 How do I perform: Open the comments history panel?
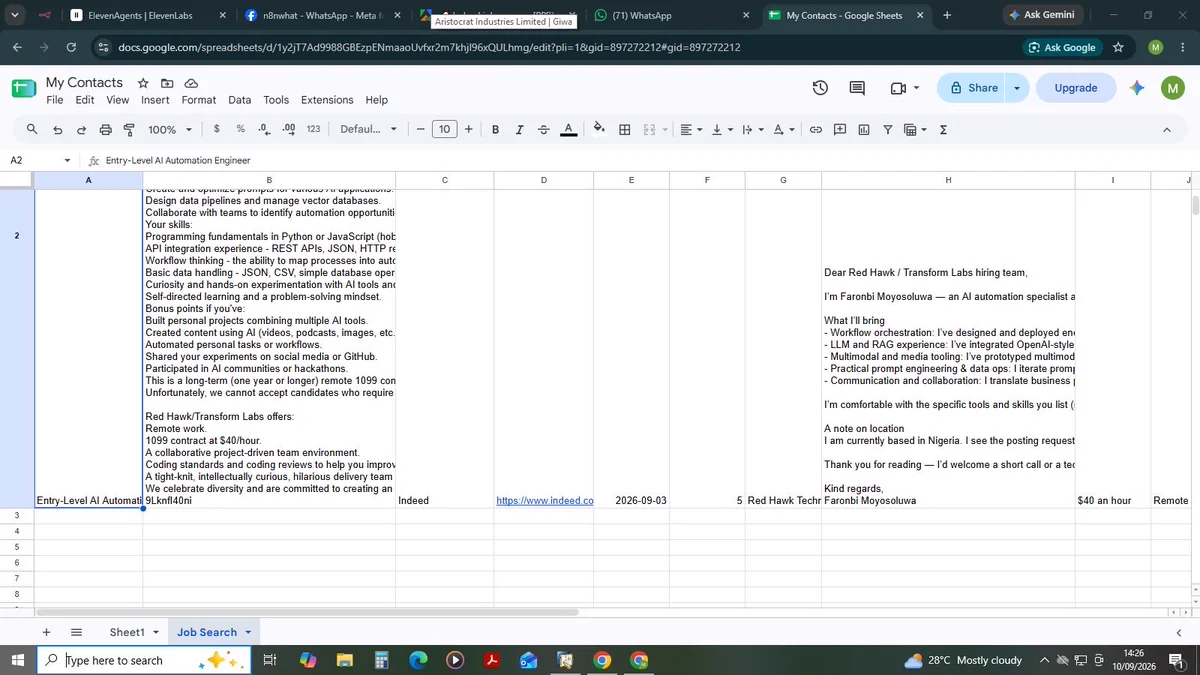tap(857, 88)
